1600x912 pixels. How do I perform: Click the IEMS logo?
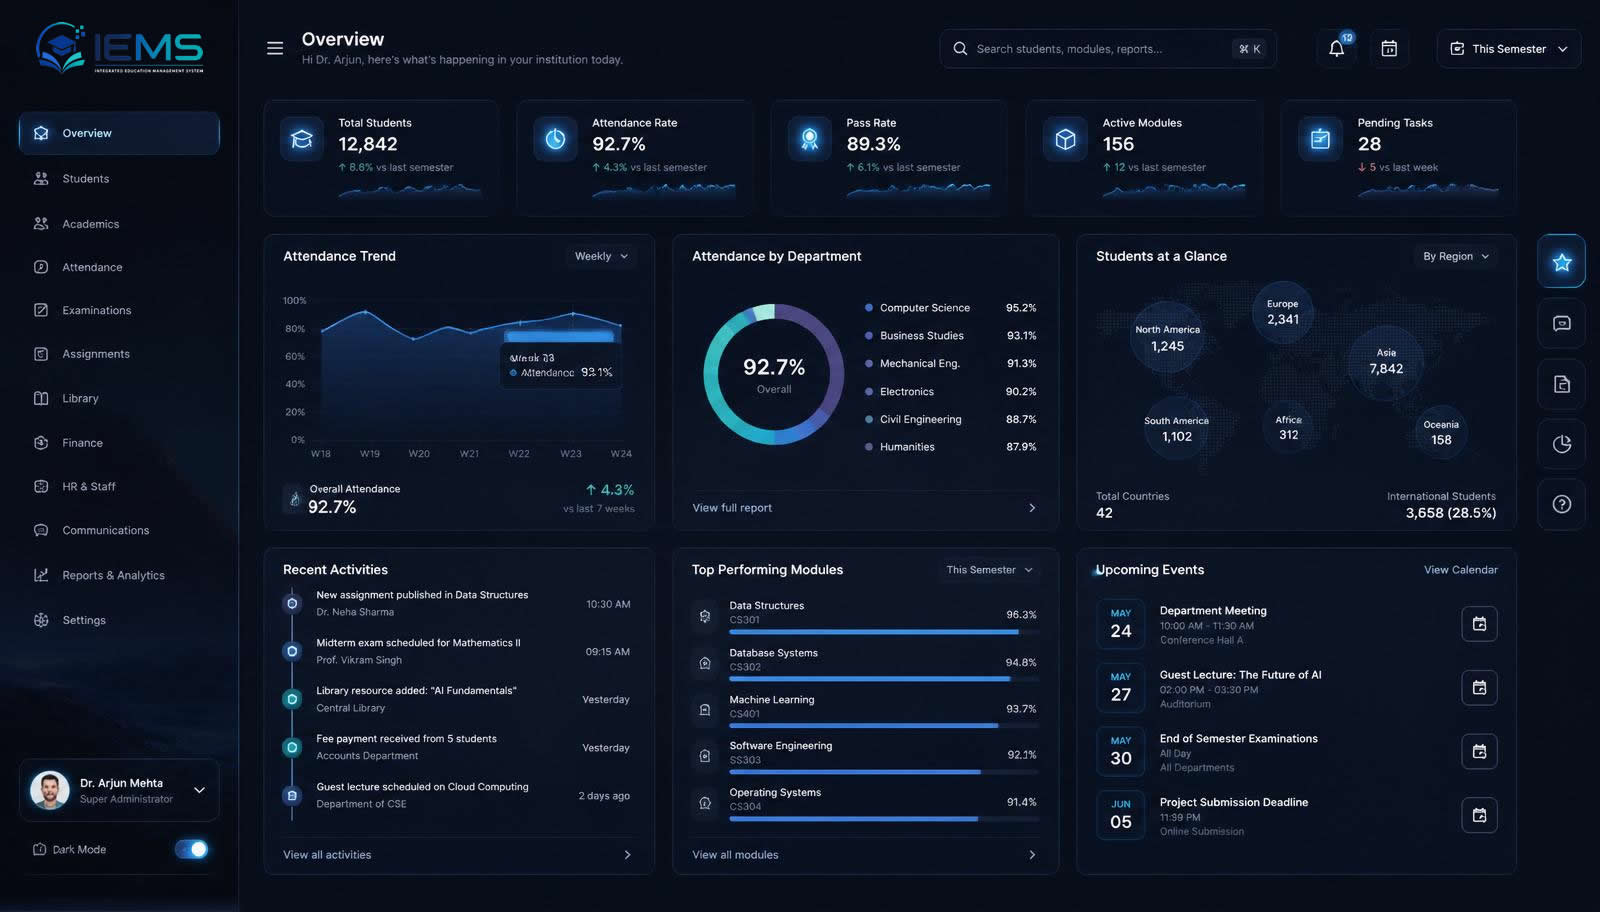[x=120, y=48]
